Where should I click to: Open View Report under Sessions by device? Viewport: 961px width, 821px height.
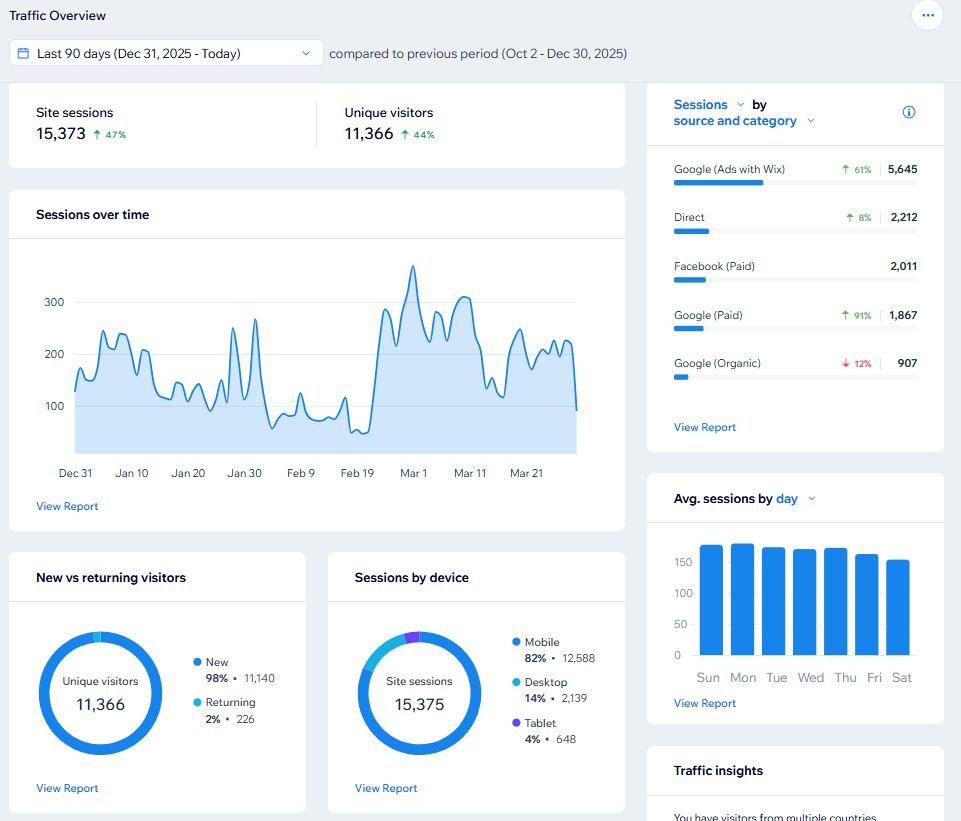[386, 788]
